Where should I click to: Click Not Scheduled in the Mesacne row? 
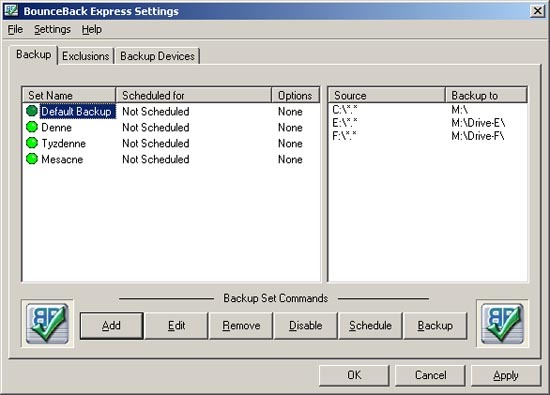point(156,159)
